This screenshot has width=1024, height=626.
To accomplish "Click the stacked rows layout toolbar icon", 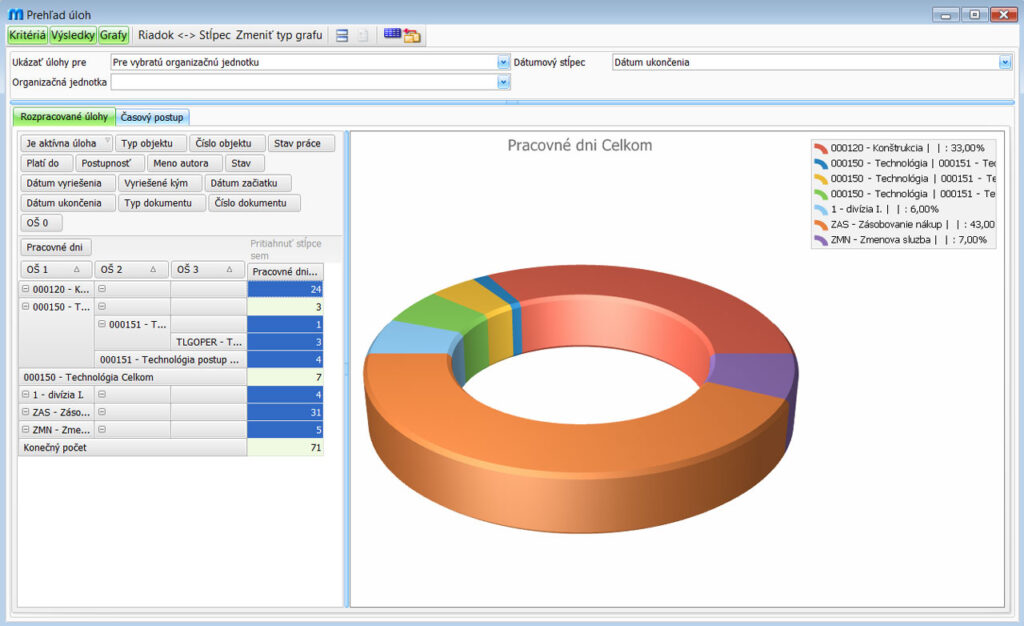I will [x=342, y=35].
